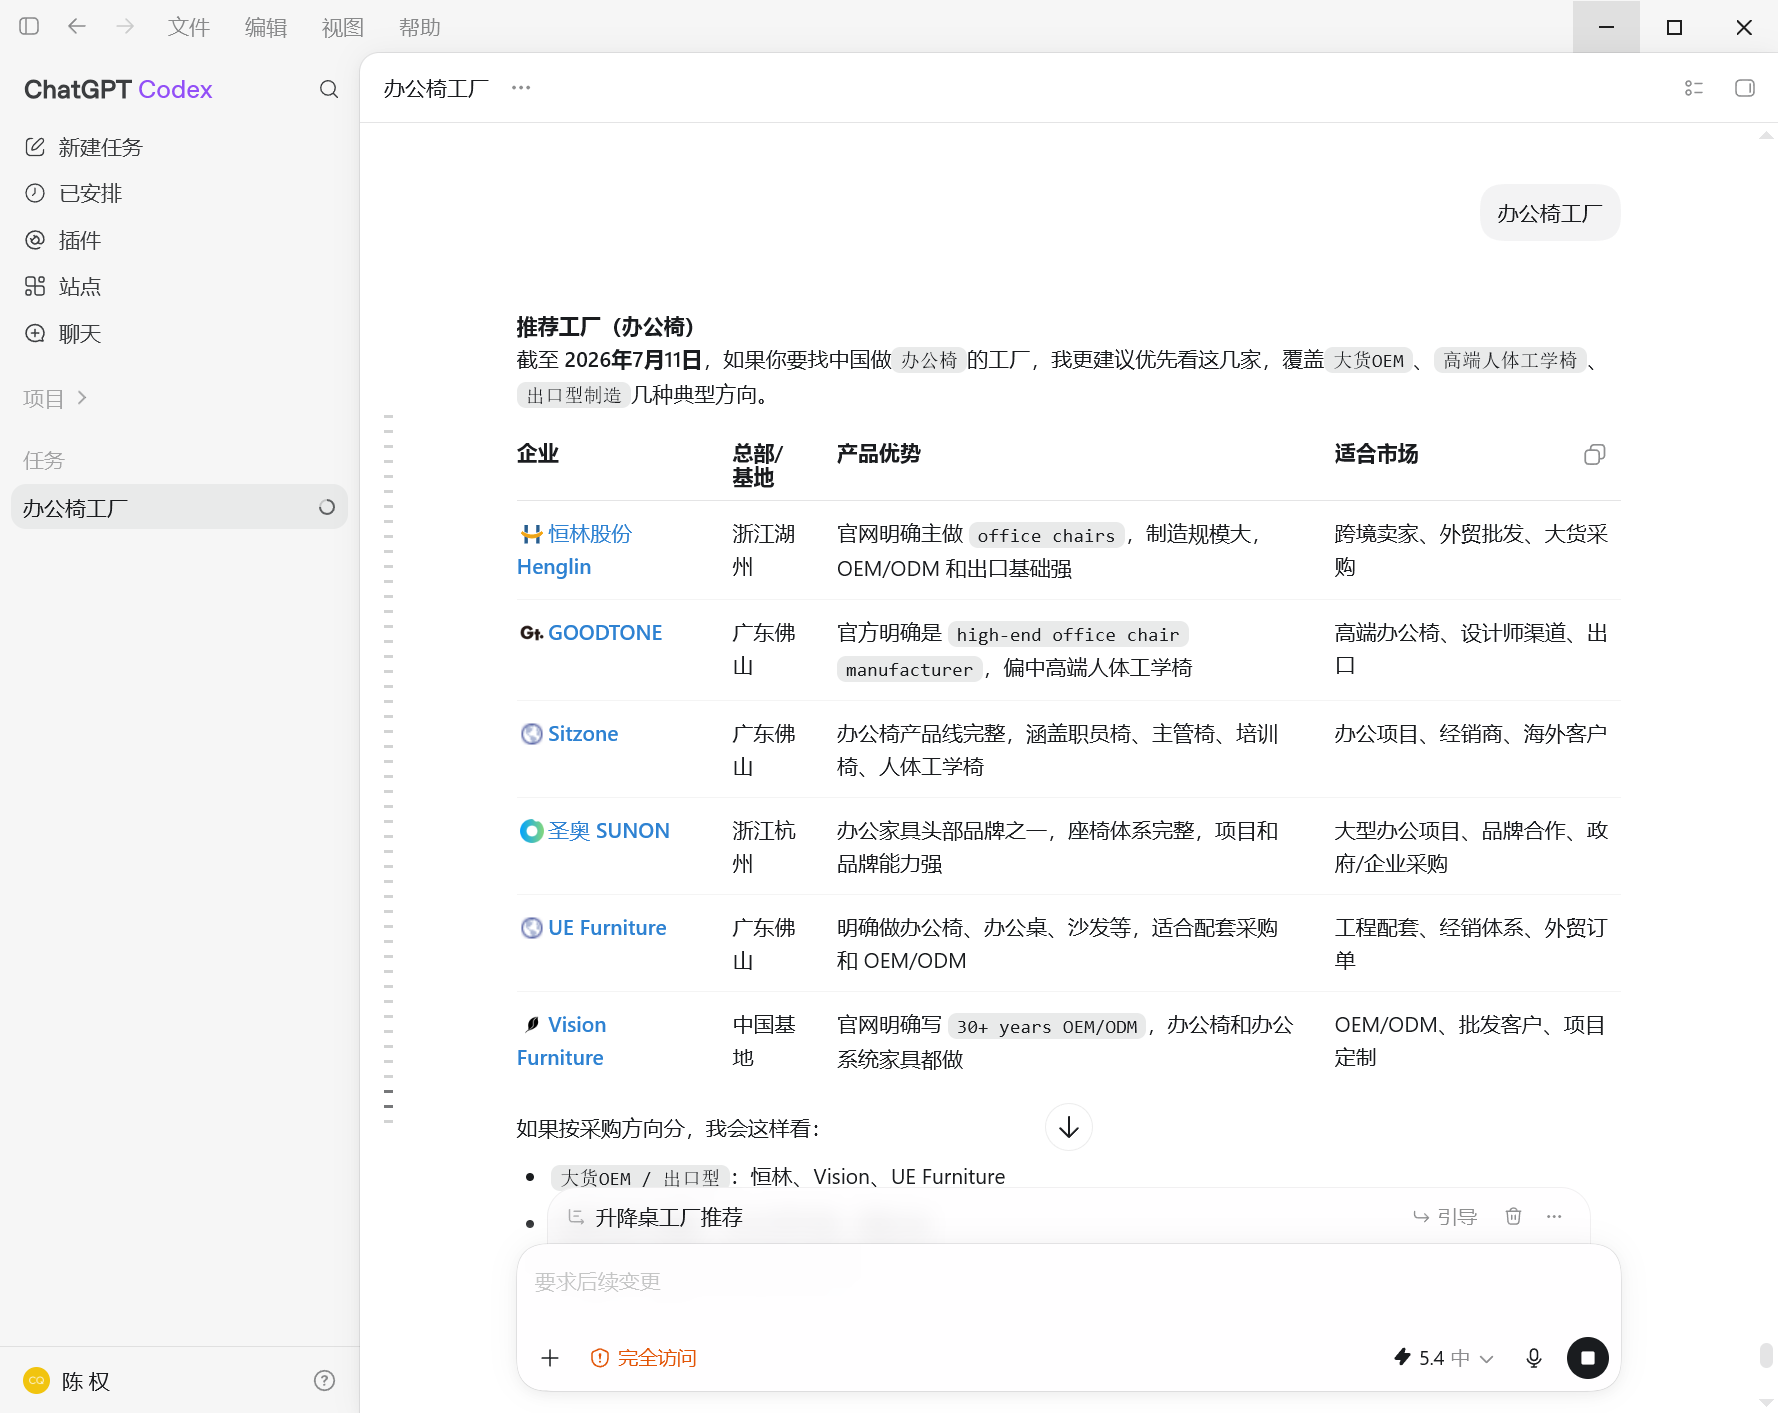The height and width of the screenshot is (1413, 1778).
Task: Delete queued message with trash icon
Action: click(x=1514, y=1217)
